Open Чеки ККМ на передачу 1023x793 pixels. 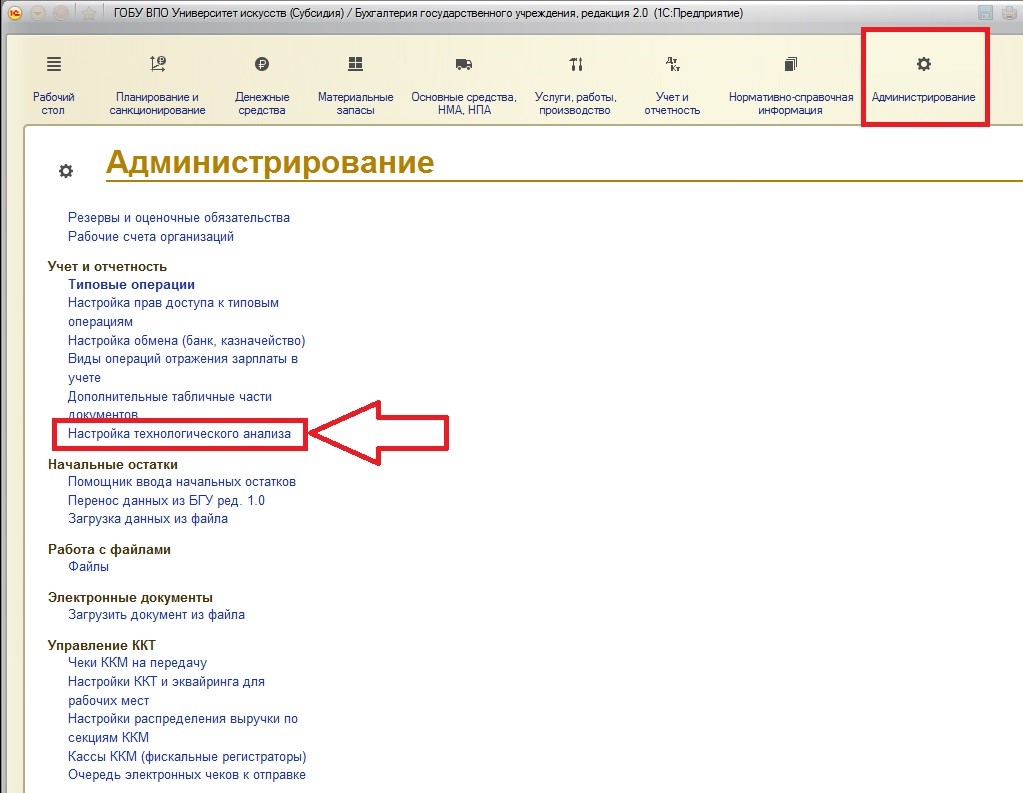point(137,662)
